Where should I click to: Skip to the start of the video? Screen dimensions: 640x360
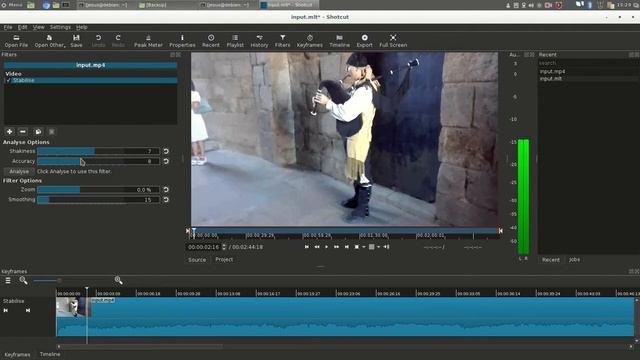pos(307,247)
